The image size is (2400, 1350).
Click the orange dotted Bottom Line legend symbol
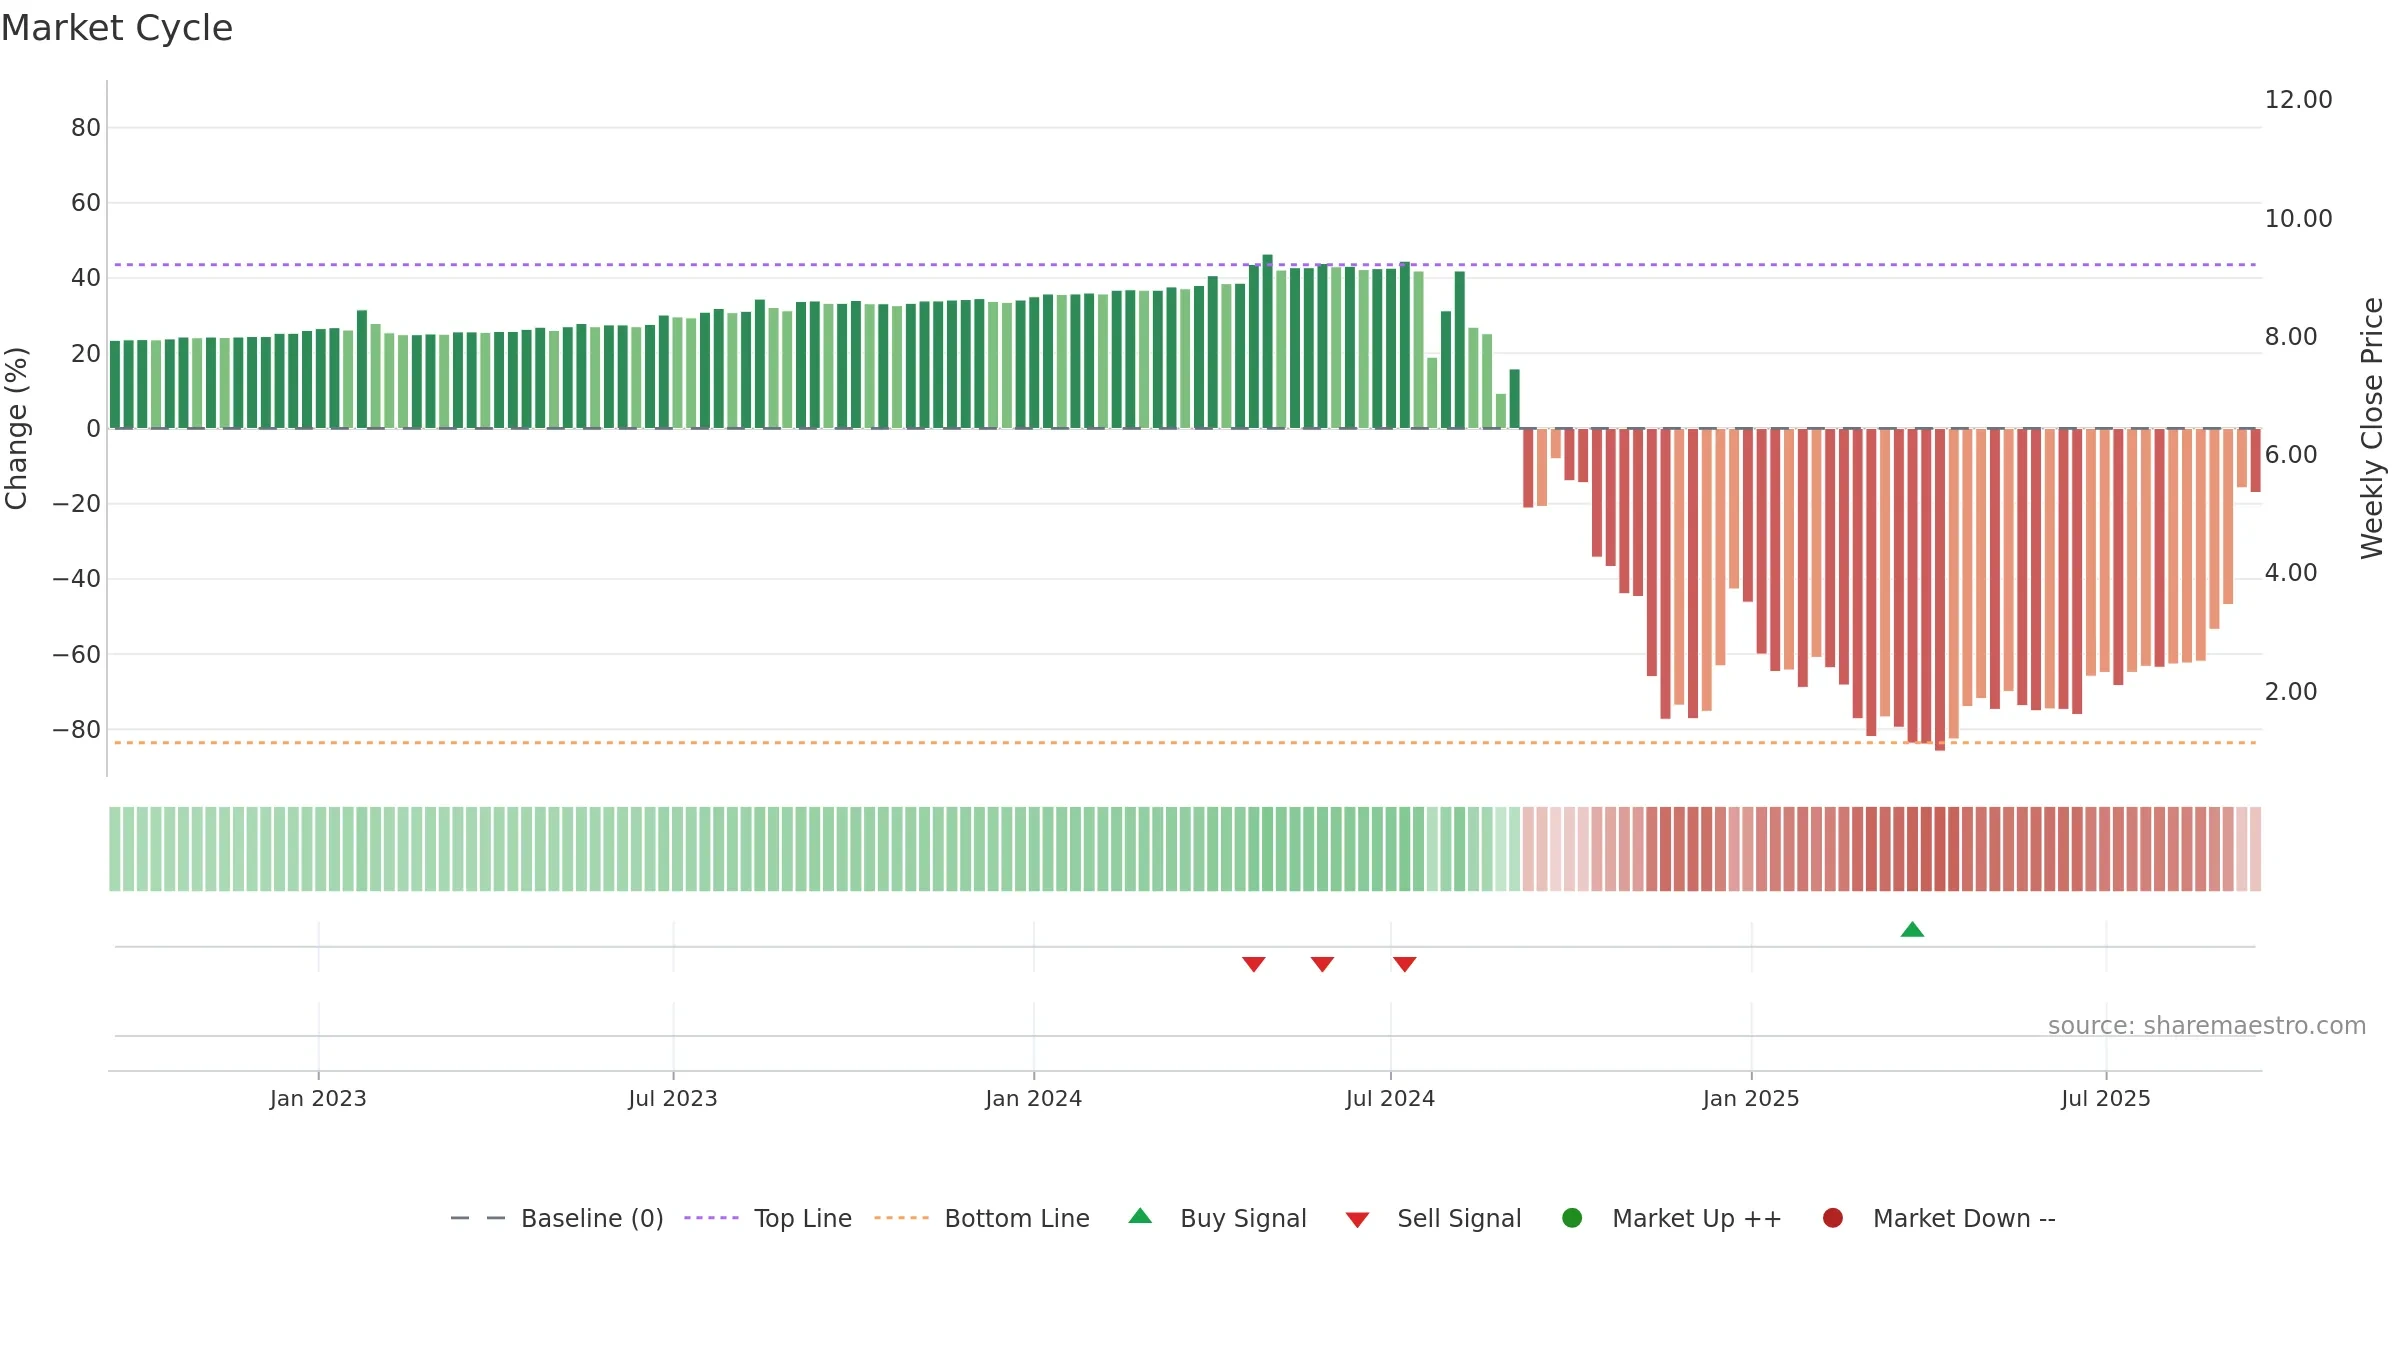[901, 1218]
